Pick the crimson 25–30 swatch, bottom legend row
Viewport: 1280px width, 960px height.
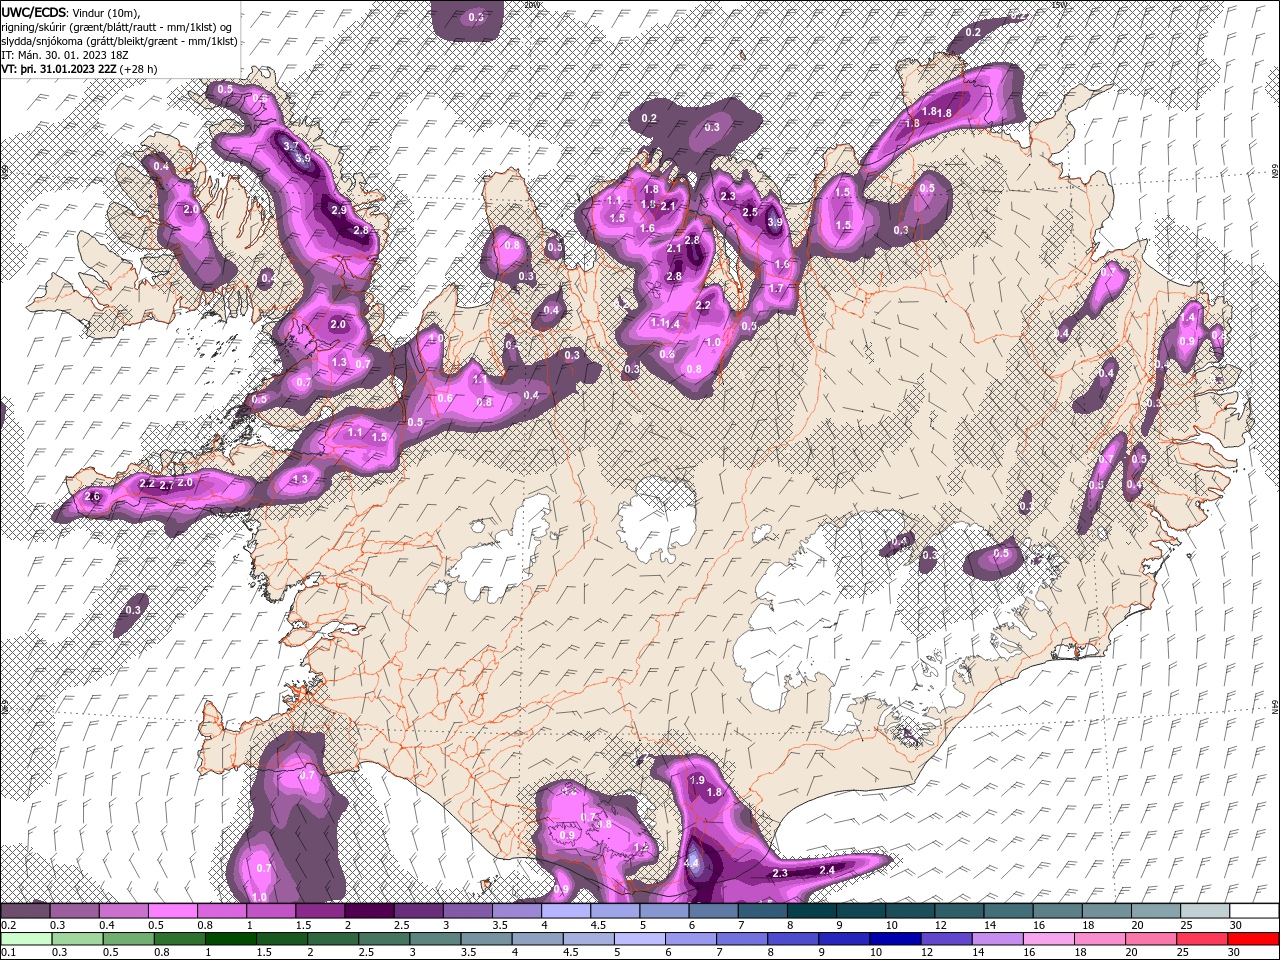click(x=1201, y=939)
